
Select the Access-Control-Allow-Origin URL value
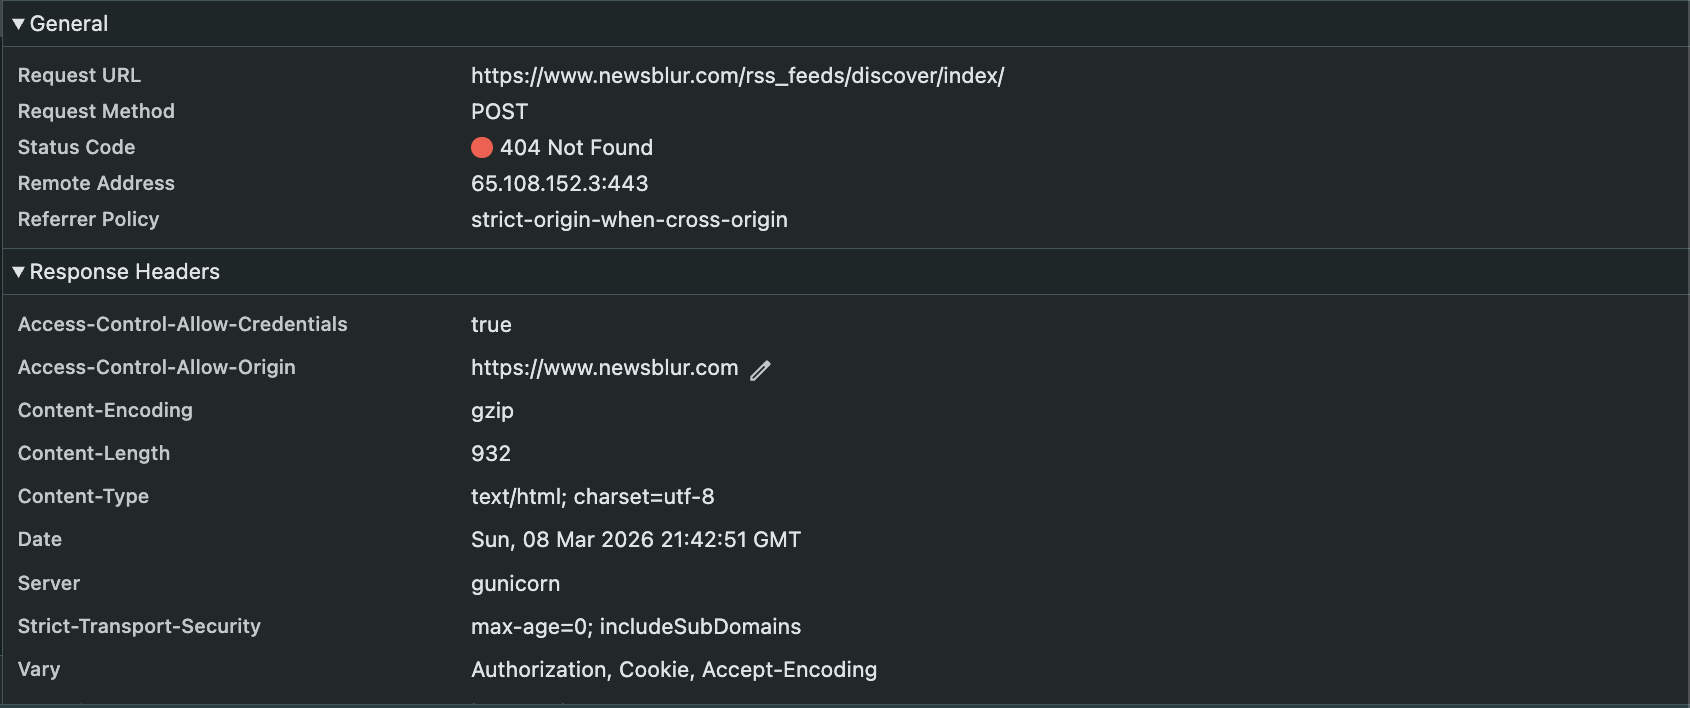click(x=604, y=368)
